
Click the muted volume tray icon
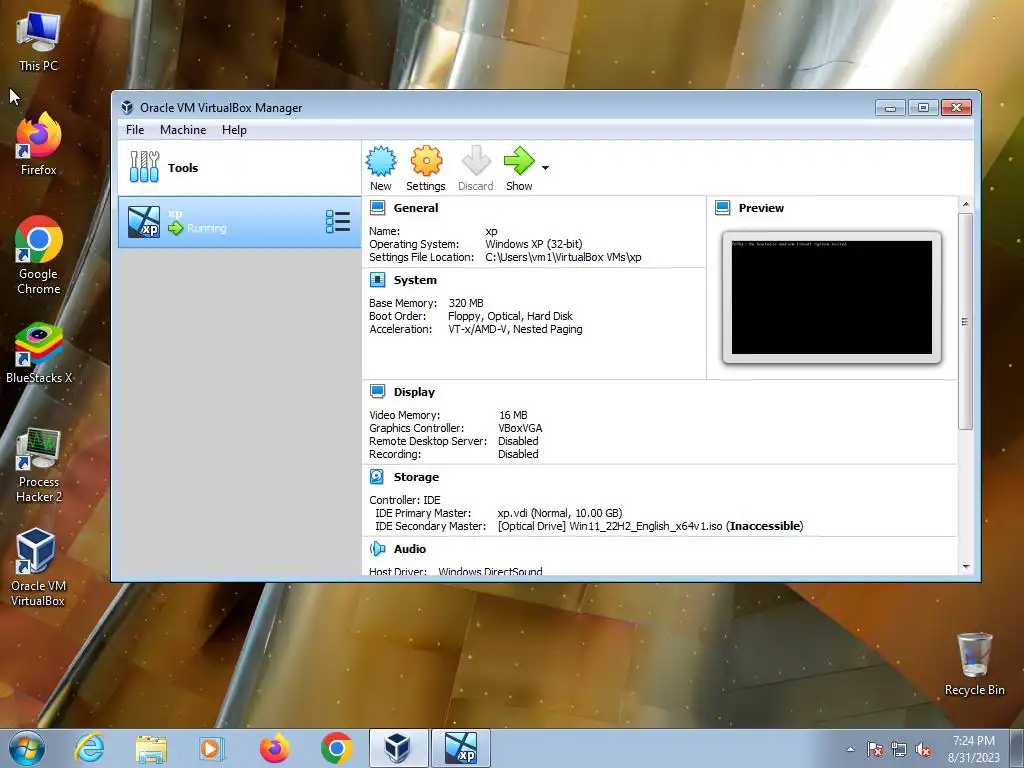[923, 749]
